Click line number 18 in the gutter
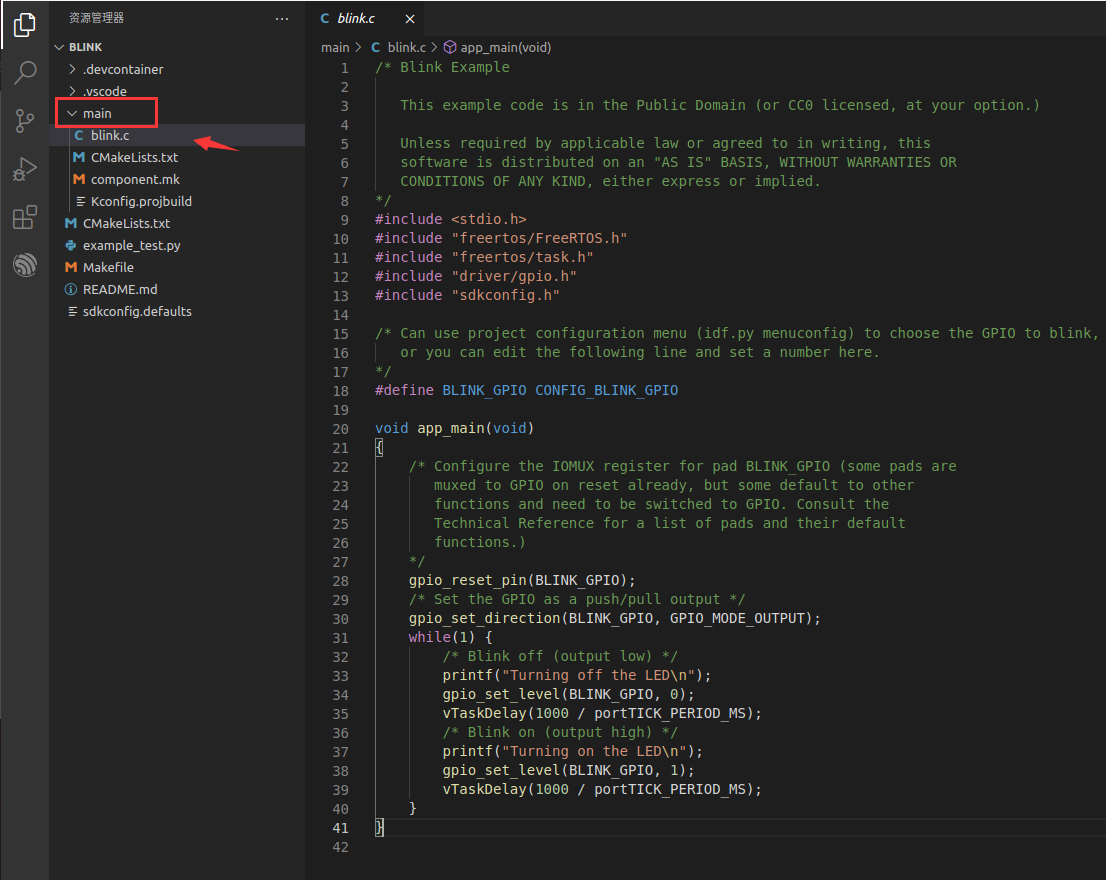Screen dimensions: 1106x880 341,391
